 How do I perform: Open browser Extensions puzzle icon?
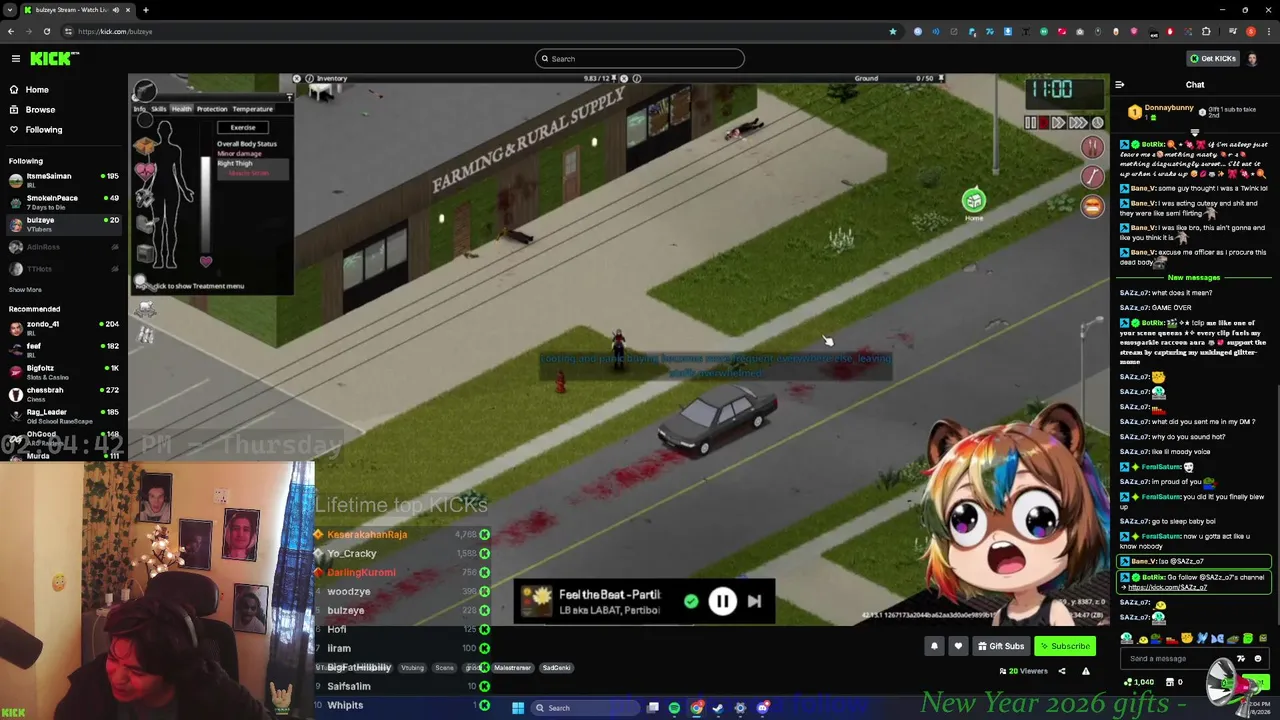point(1207,31)
